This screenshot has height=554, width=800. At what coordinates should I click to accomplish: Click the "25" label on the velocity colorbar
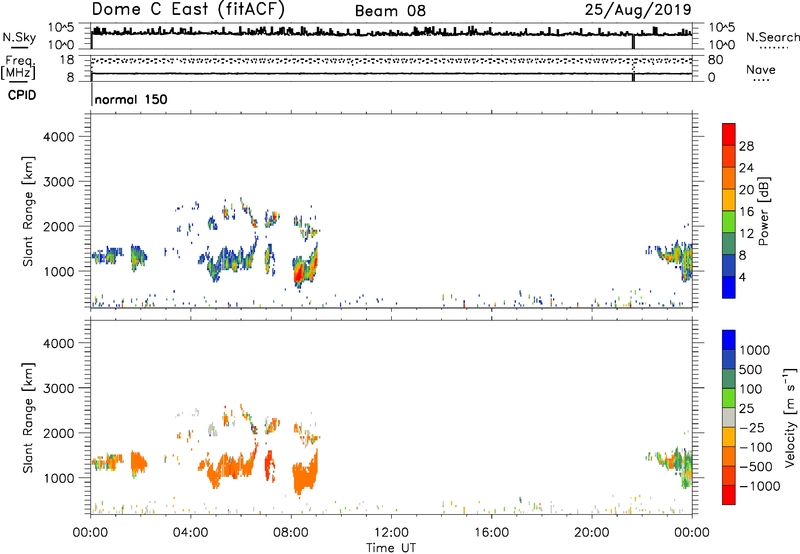click(746, 409)
